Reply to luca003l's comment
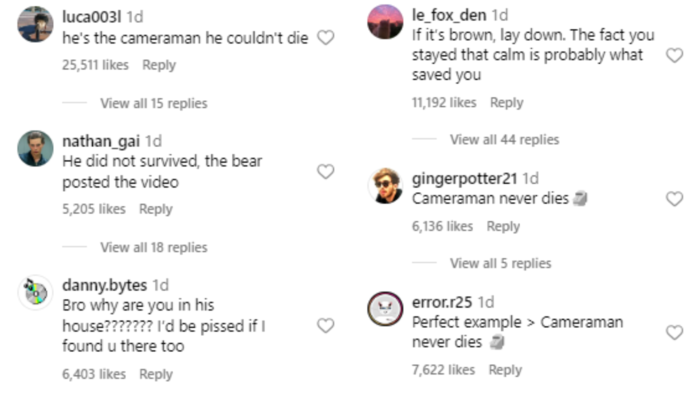700x394 pixels. tap(159, 65)
